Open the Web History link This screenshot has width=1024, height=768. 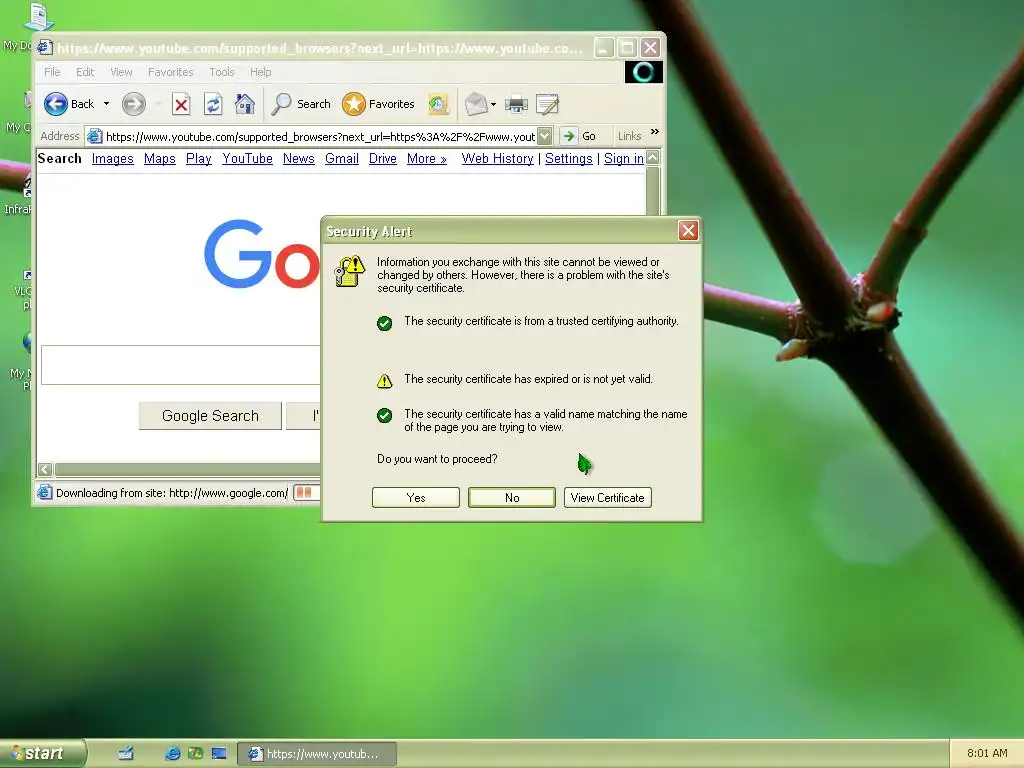tap(498, 159)
